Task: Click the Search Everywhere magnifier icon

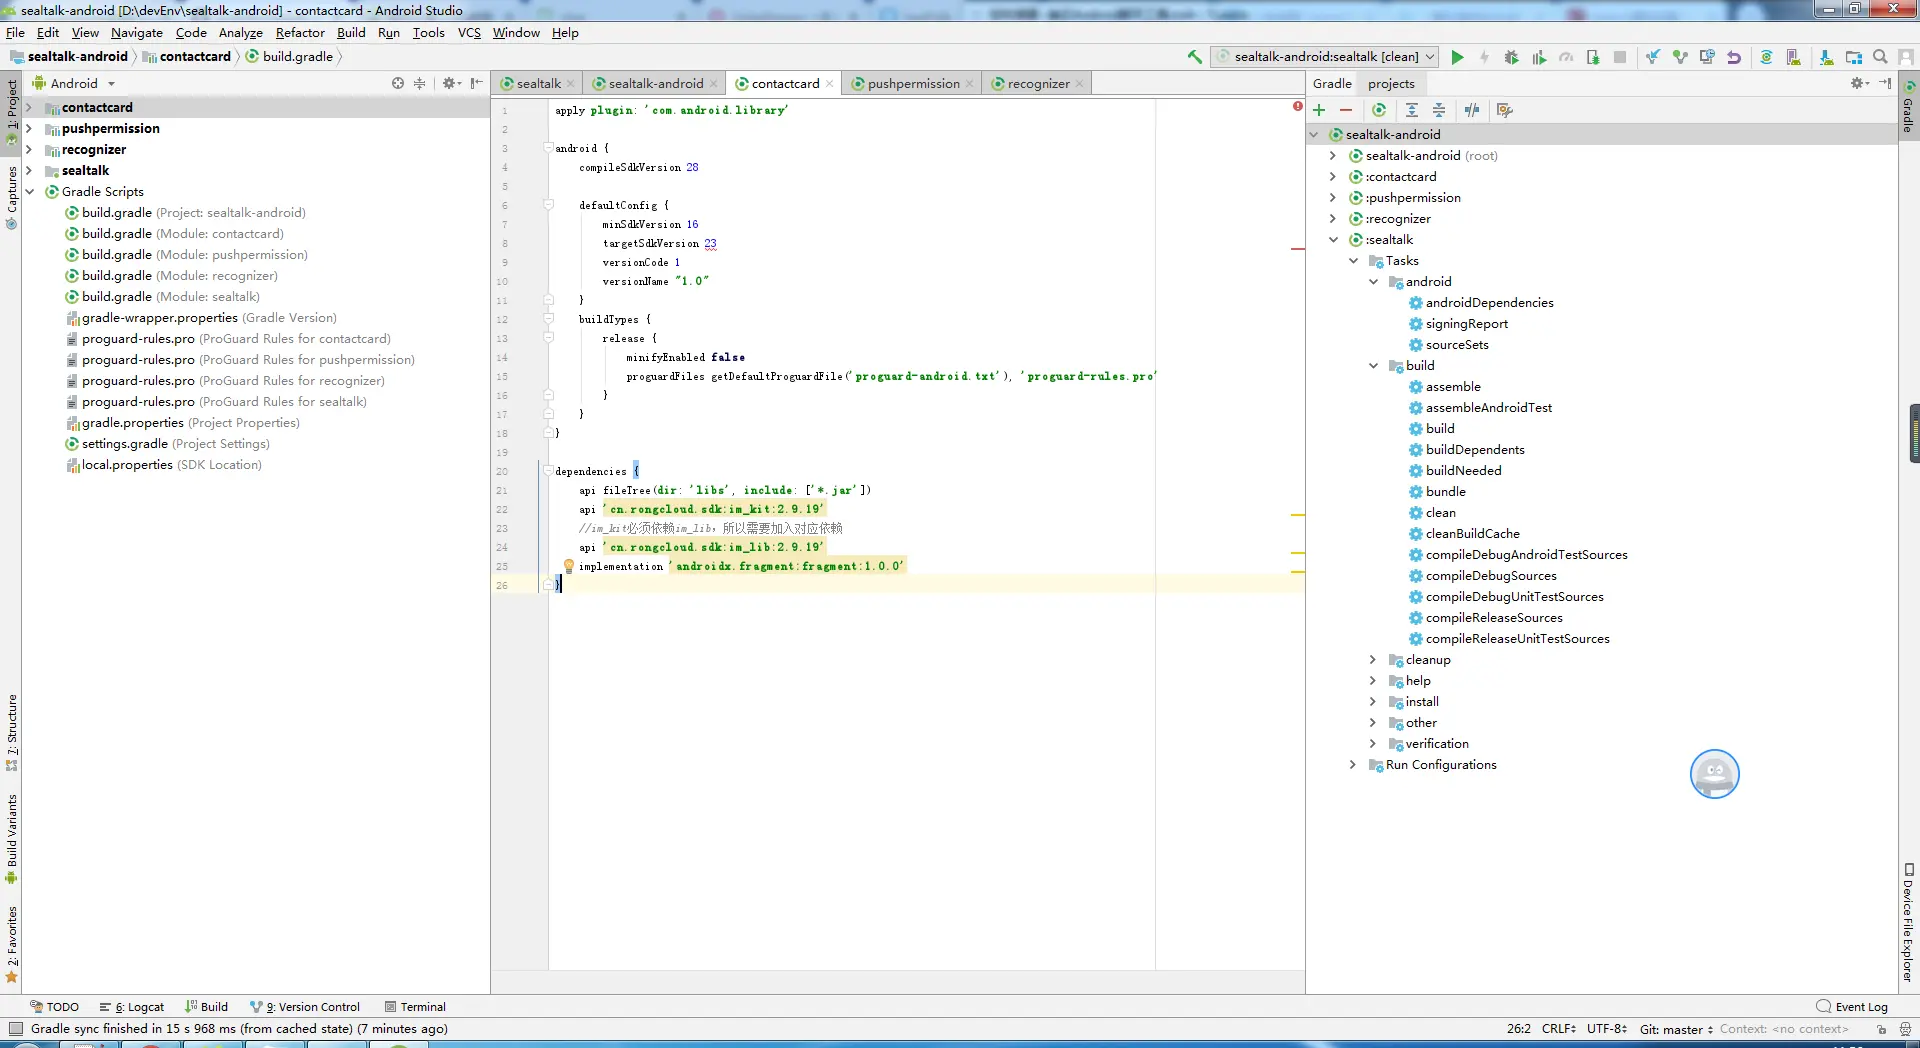Action: (x=1880, y=57)
